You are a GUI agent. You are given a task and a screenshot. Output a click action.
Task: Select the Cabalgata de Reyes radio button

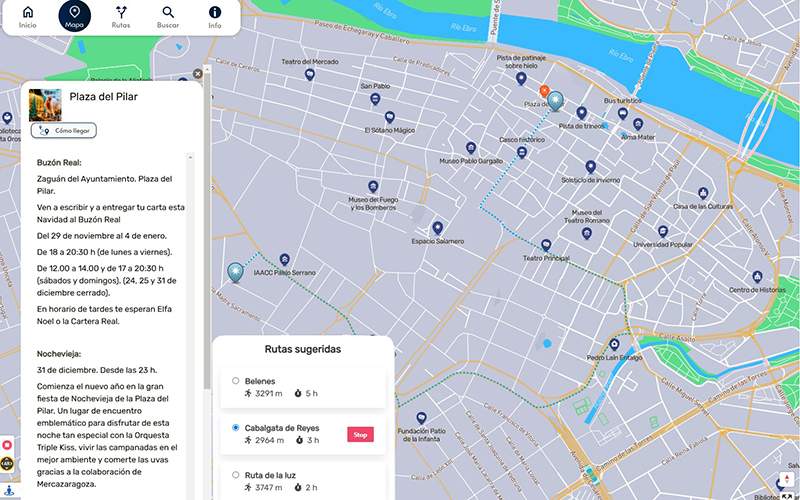coord(235,427)
